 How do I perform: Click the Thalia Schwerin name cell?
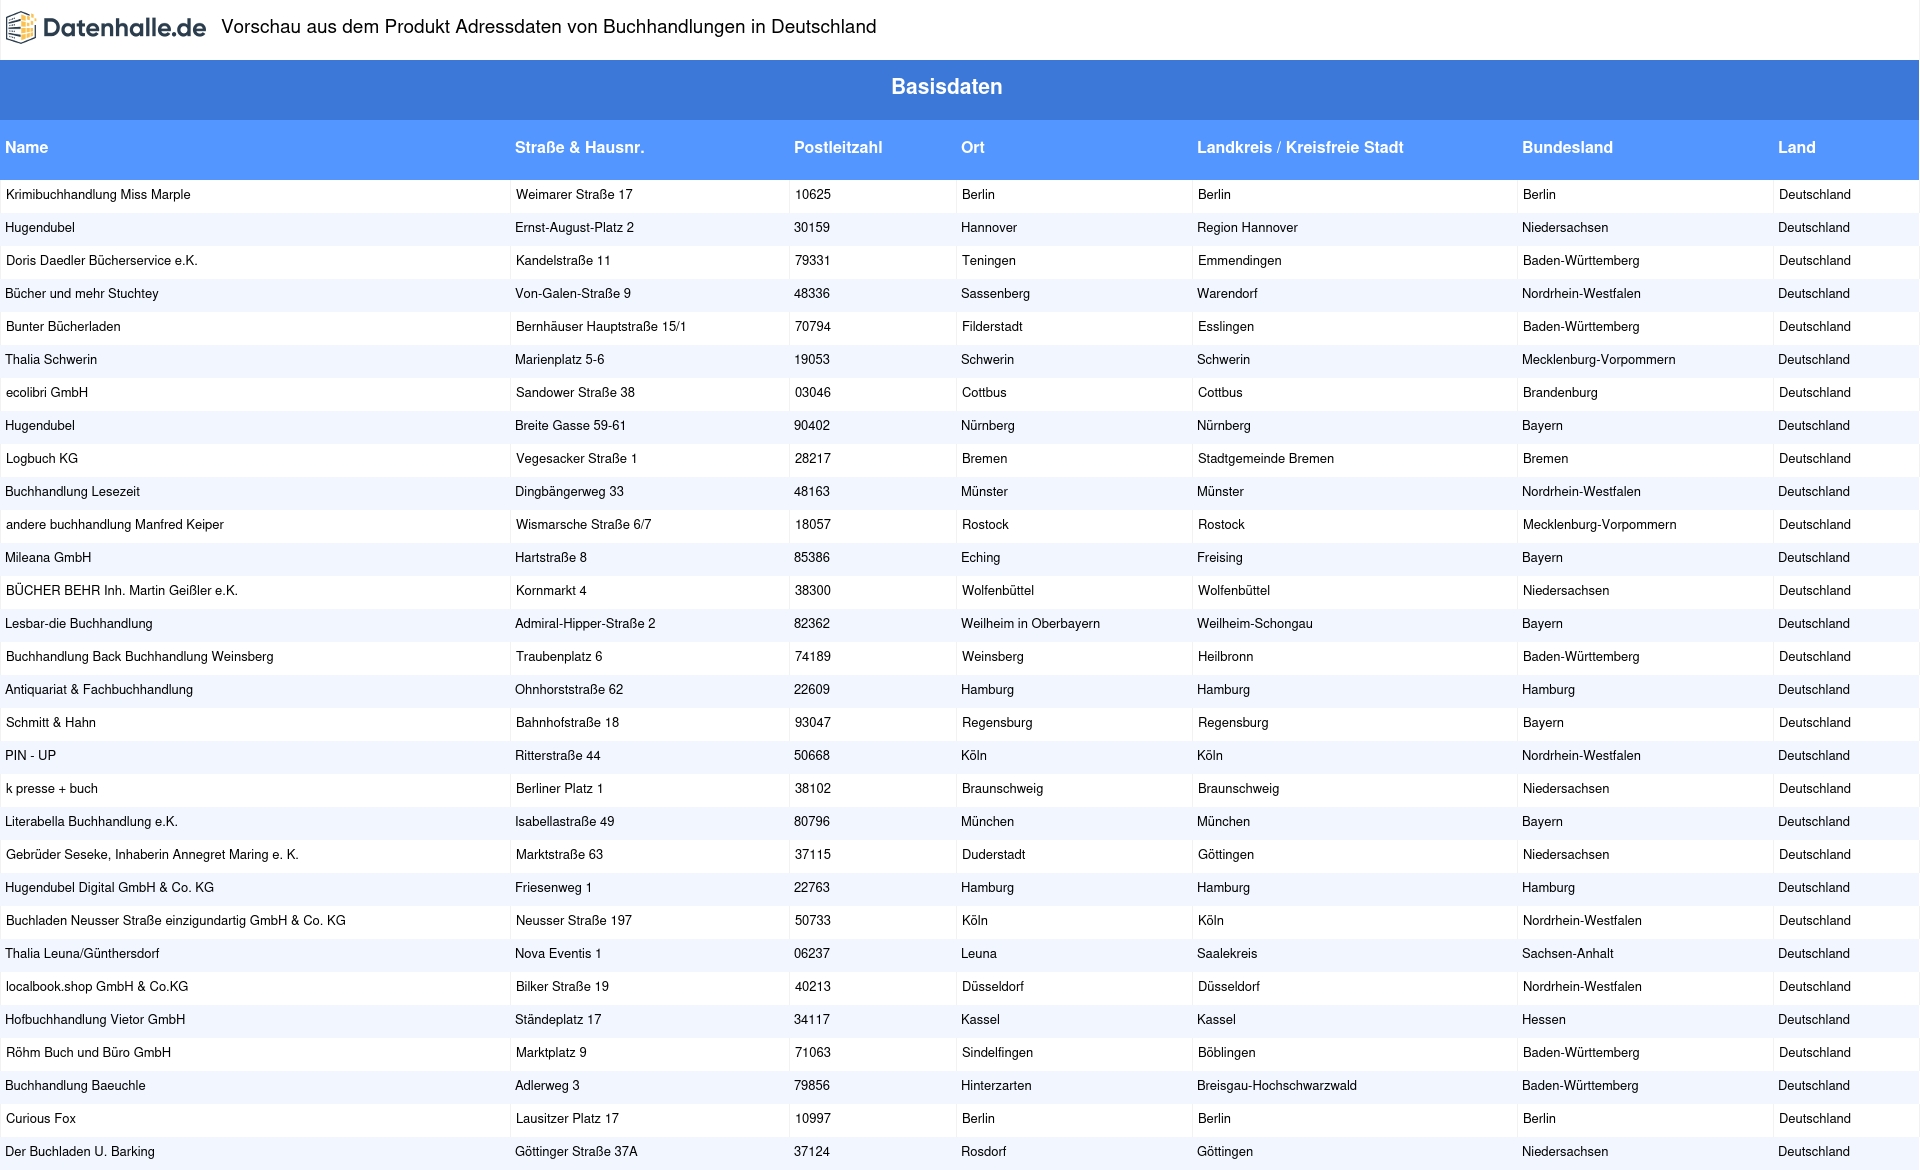click(51, 360)
